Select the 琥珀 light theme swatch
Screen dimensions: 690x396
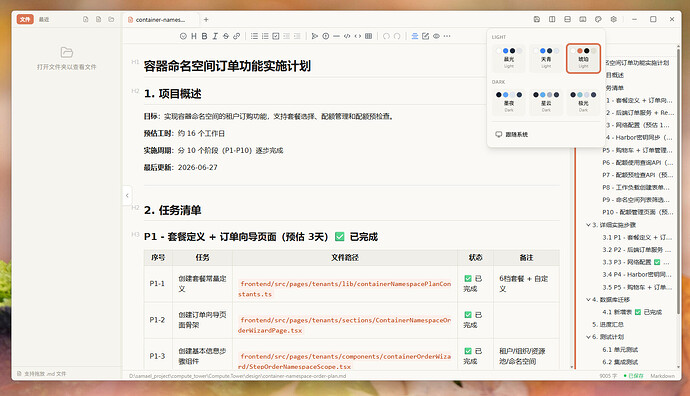[583, 58]
